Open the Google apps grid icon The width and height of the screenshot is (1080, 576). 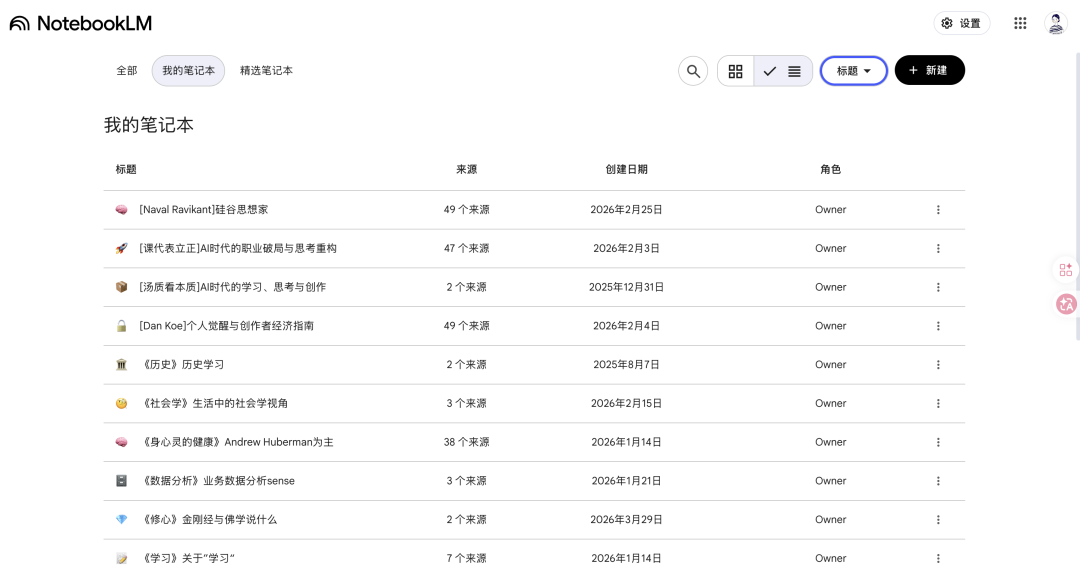(x=1020, y=23)
